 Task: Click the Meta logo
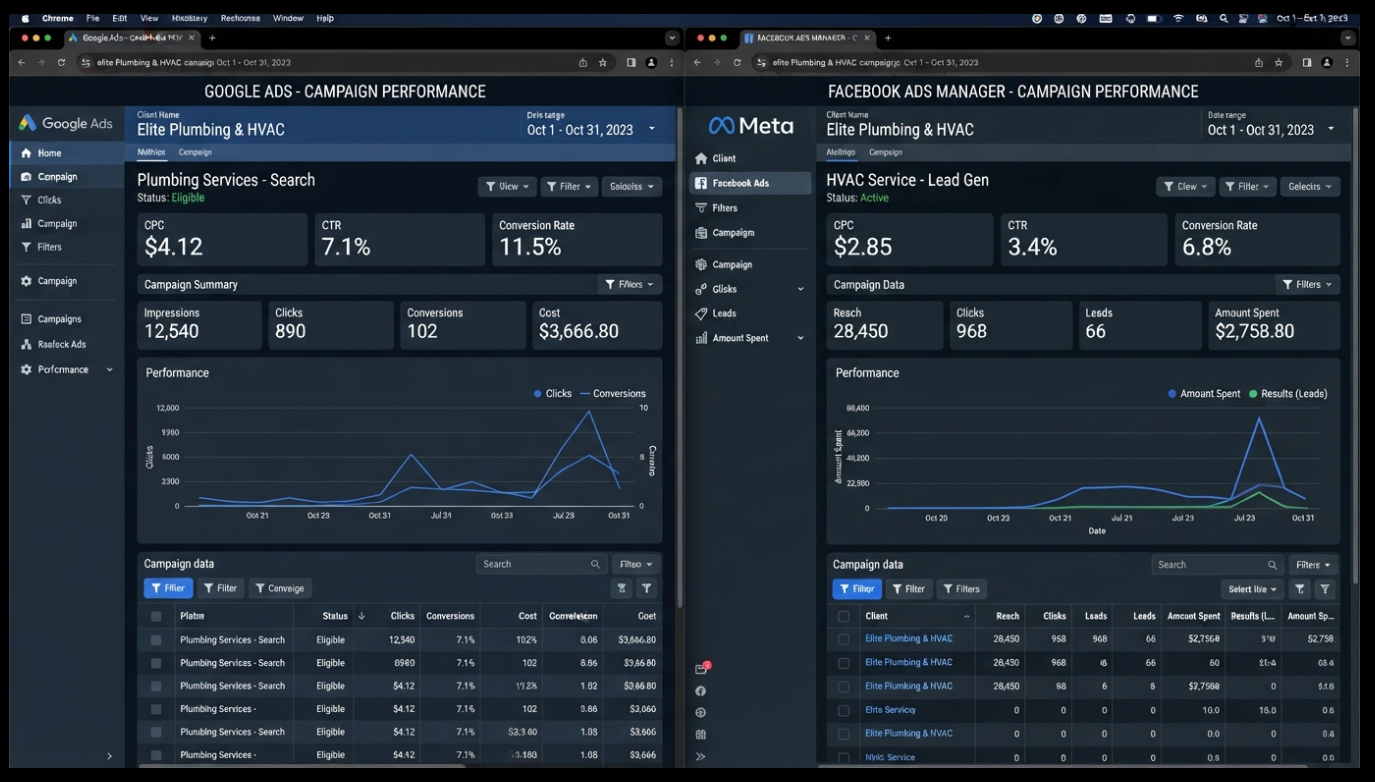pos(751,126)
